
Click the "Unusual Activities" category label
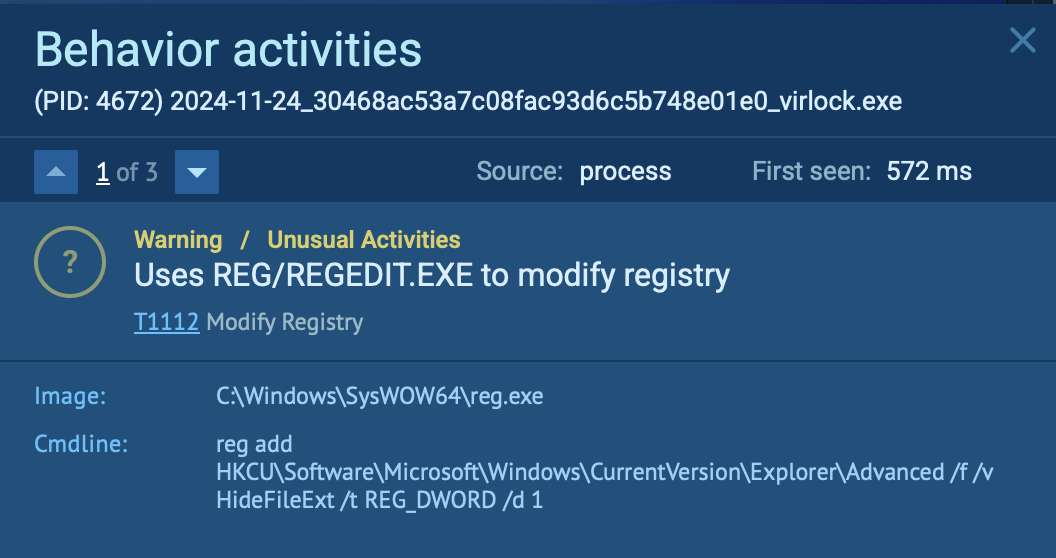(x=364, y=240)
